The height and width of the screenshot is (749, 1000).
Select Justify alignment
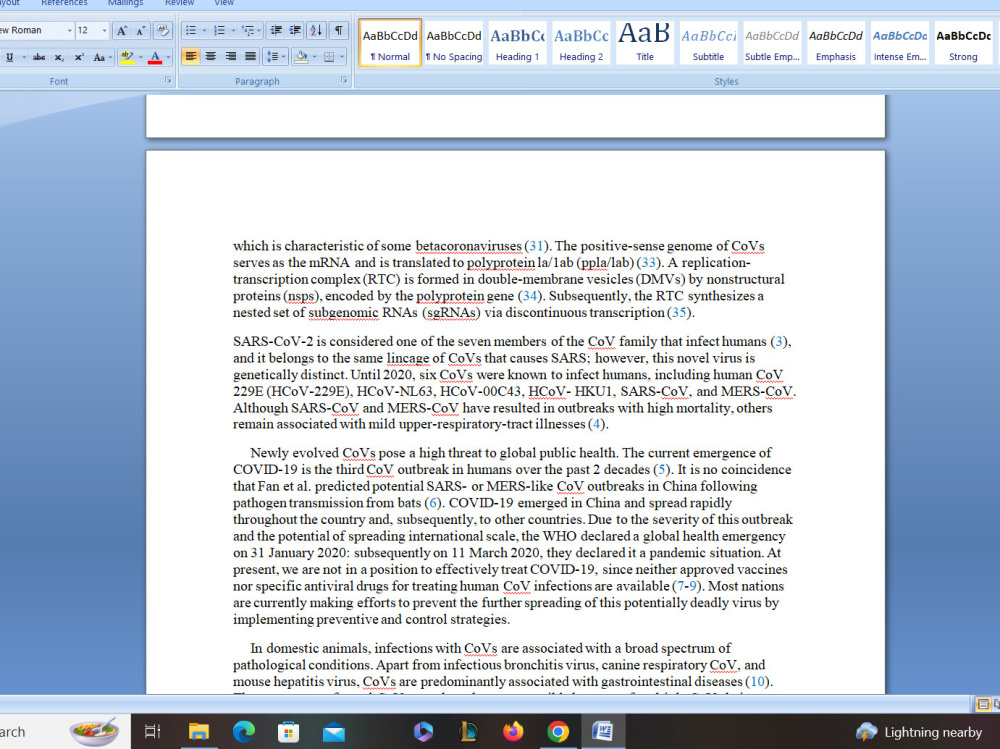coord(251,57)
